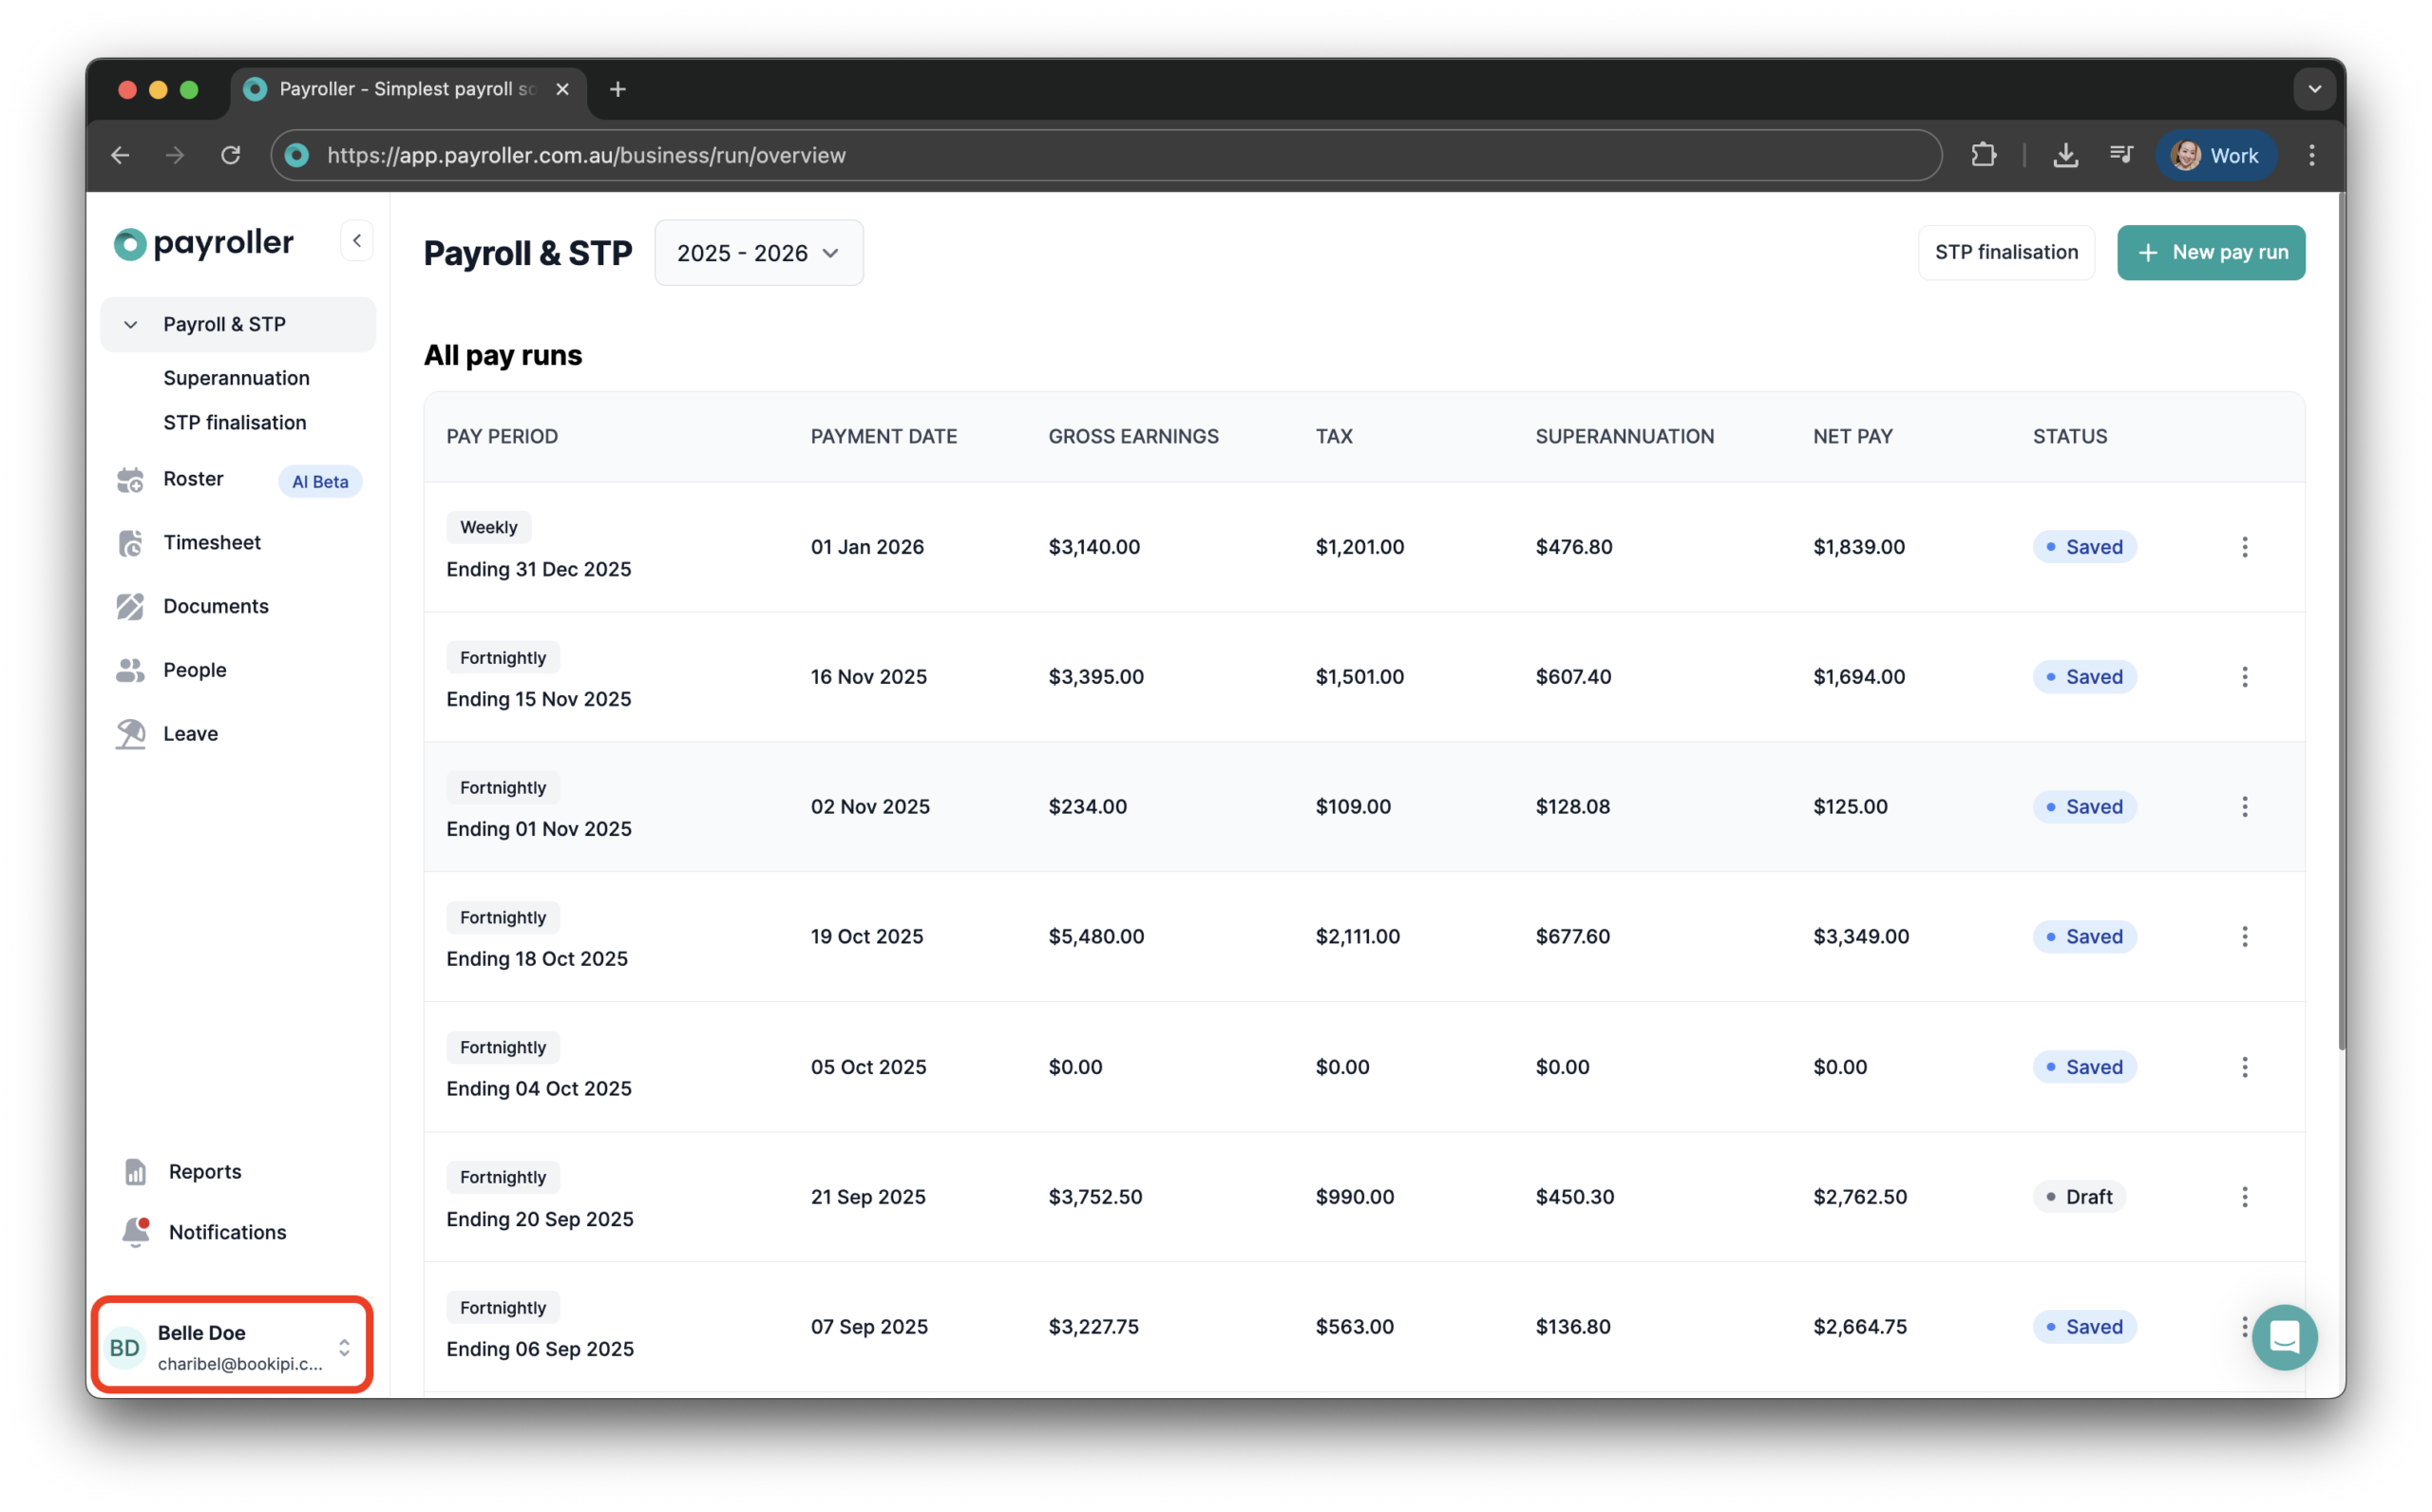
Task: Open the Leave section icon
Action: pos(131,733)
